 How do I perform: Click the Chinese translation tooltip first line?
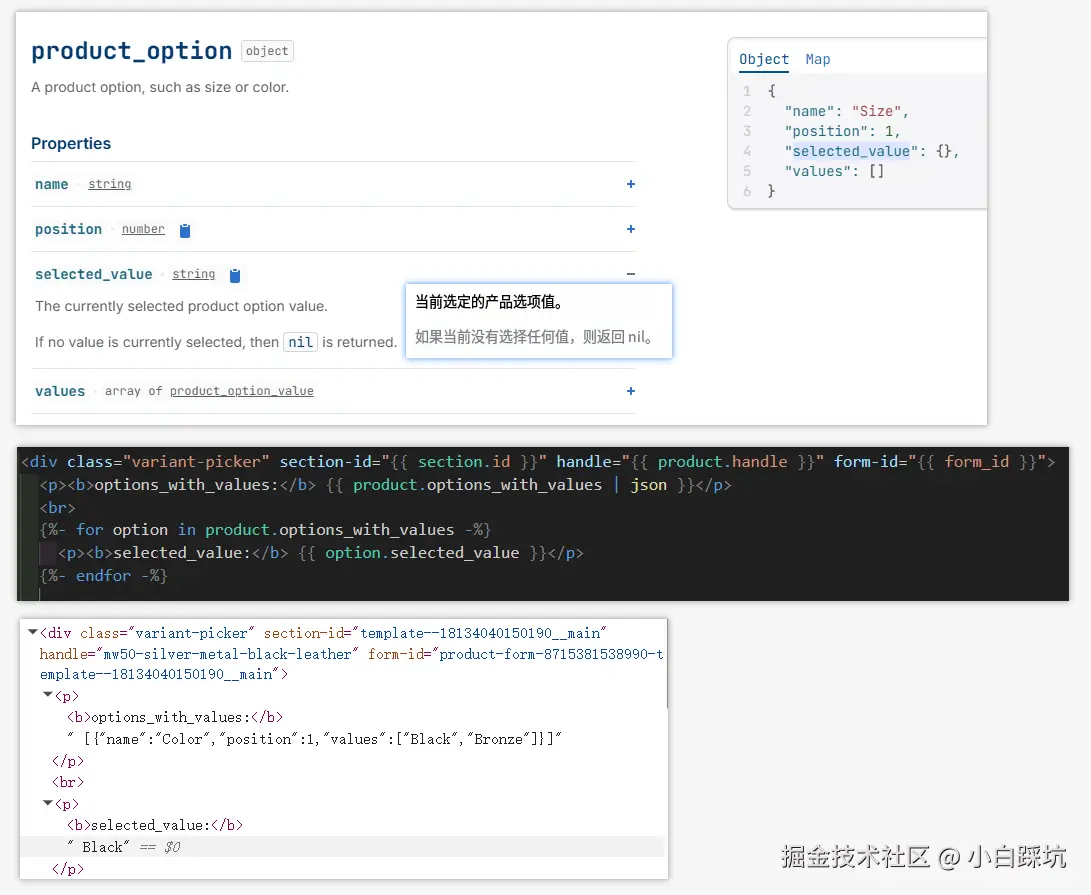pos(489,301)
